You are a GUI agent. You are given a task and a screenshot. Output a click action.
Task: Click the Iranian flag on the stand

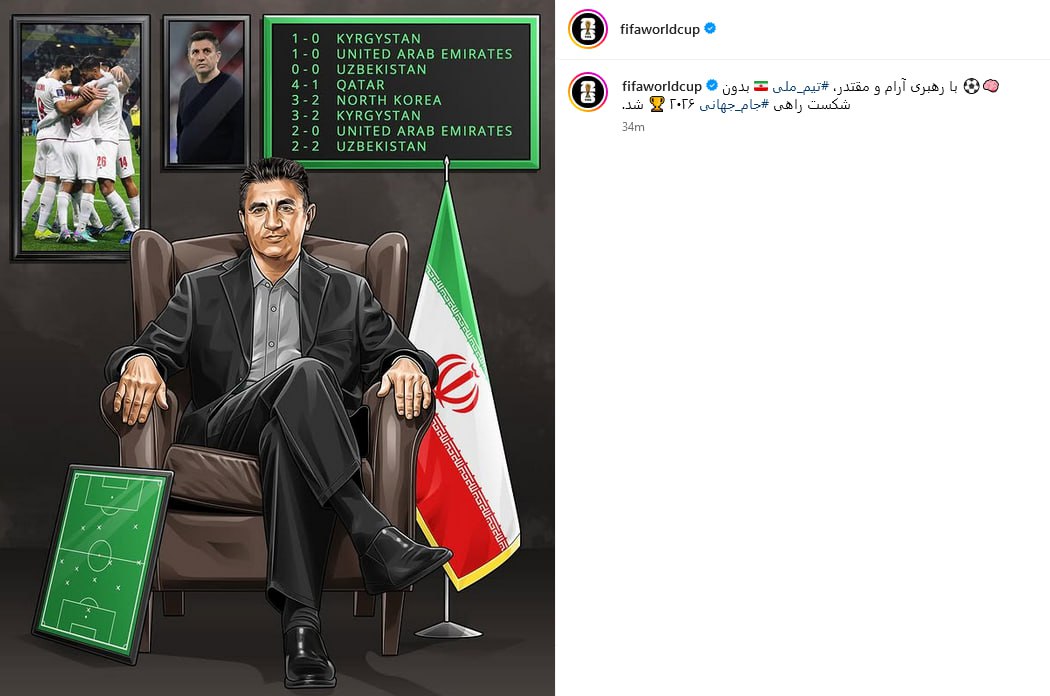[x=462, y=389]
